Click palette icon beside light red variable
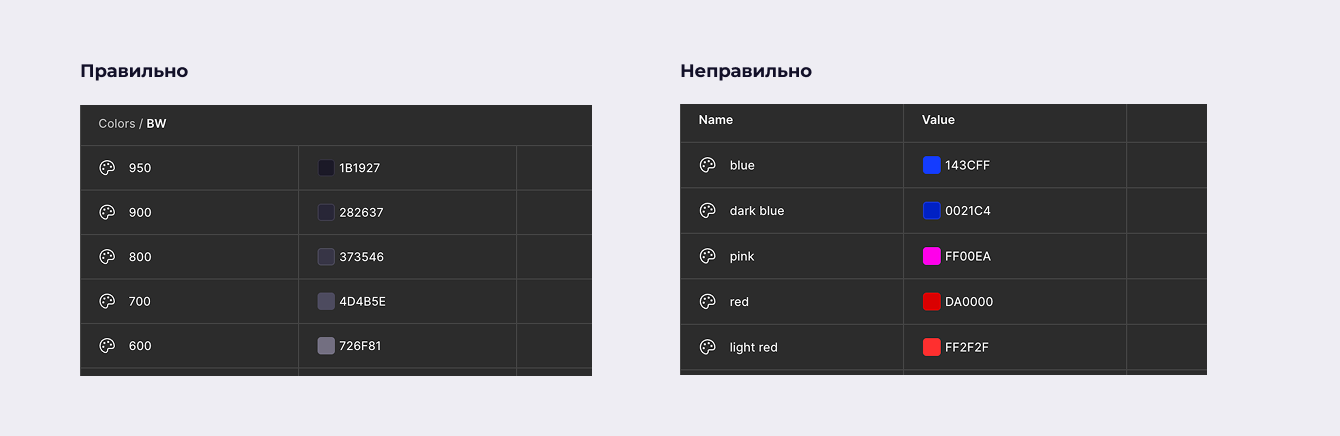This screenshot has height=436, width=1340. click(707, 347)
